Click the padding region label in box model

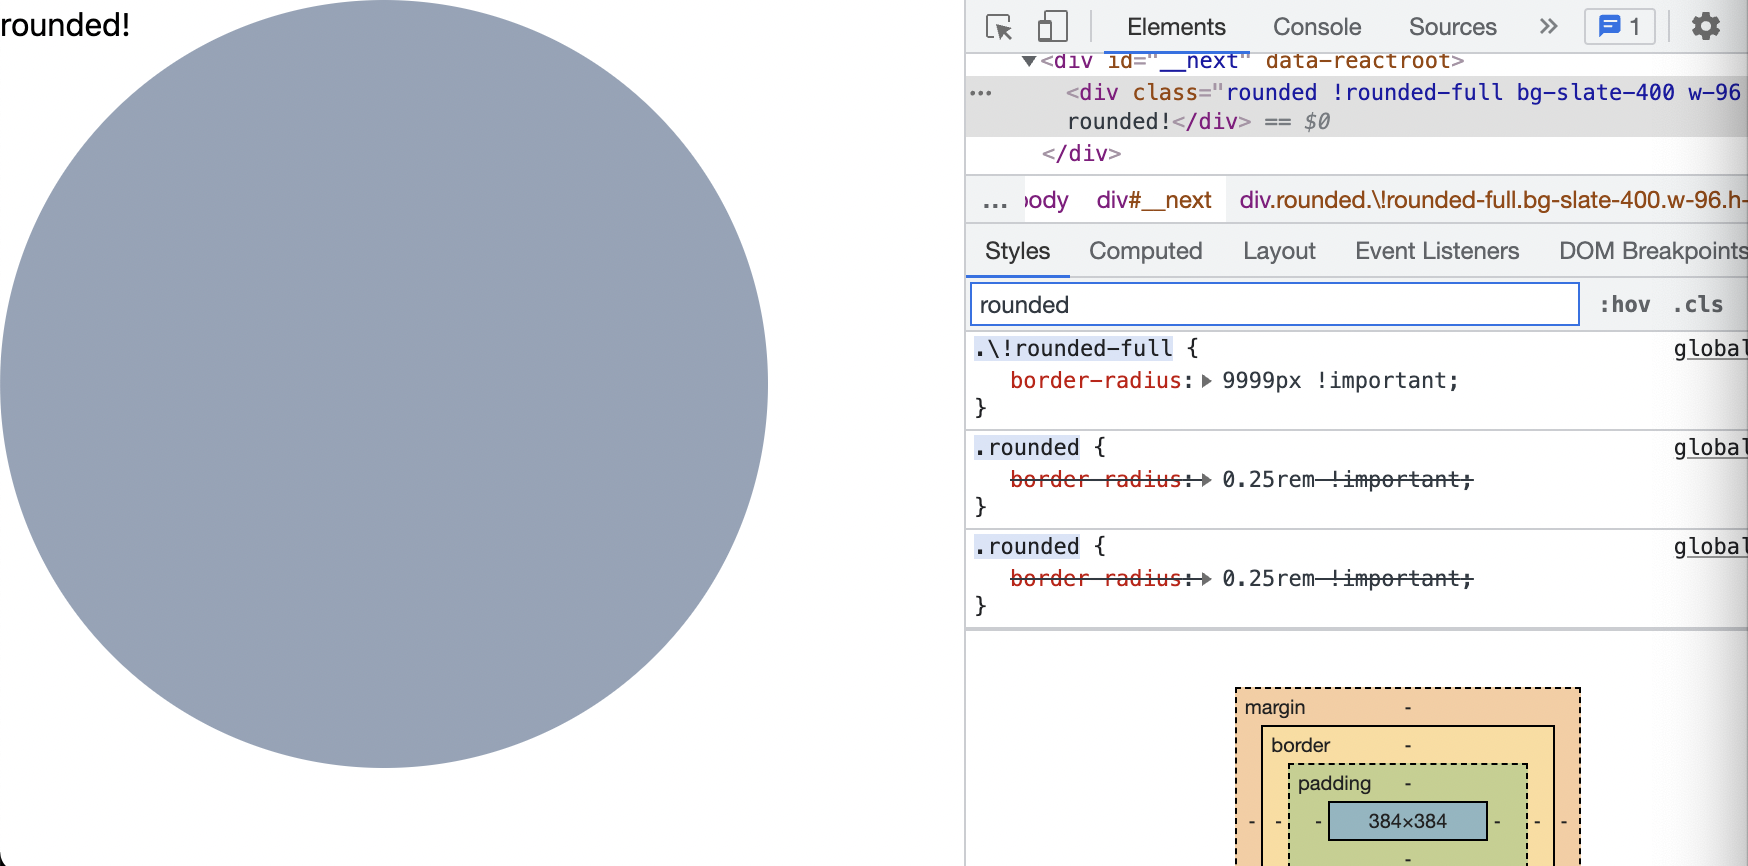click(x=1334, y=783)
